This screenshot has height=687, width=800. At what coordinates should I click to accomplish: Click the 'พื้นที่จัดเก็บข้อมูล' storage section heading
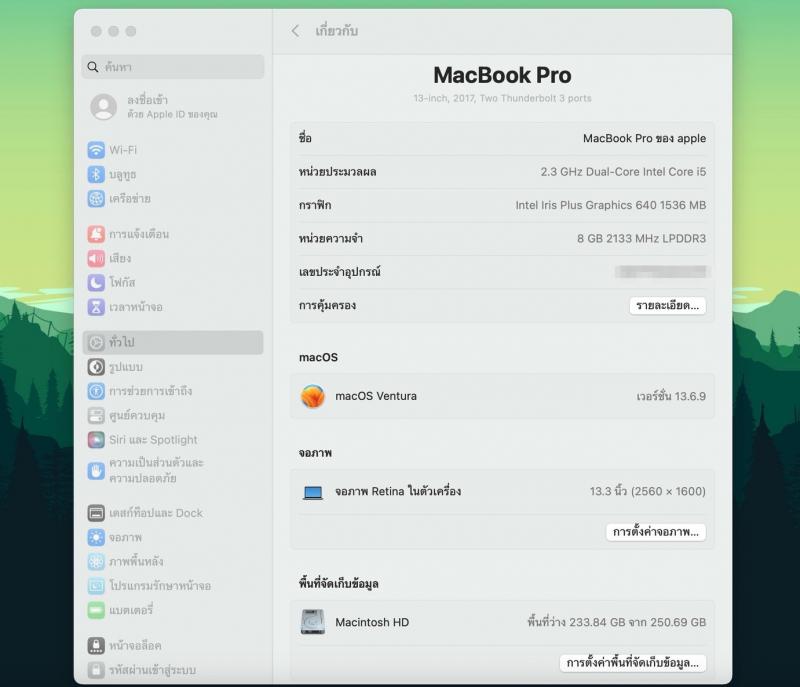(339, 583)
